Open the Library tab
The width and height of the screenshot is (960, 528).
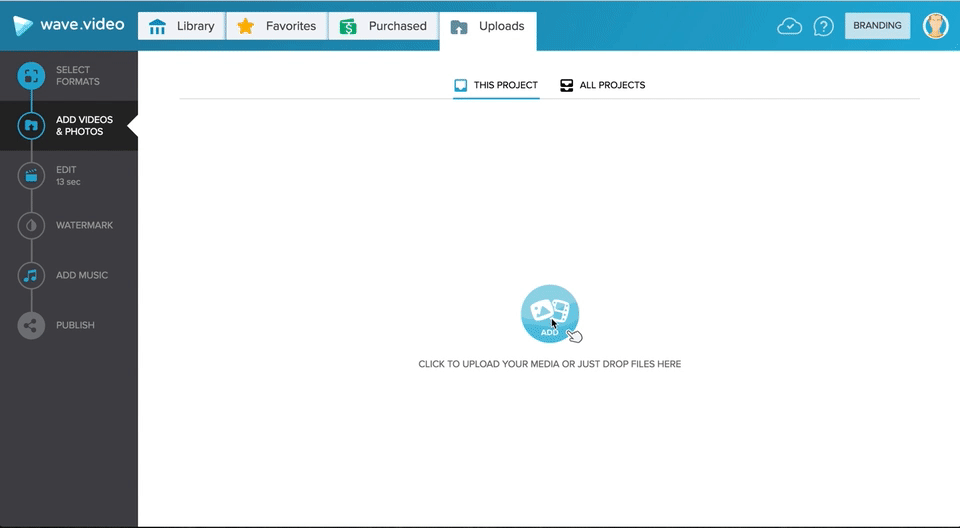coord(181,26)
